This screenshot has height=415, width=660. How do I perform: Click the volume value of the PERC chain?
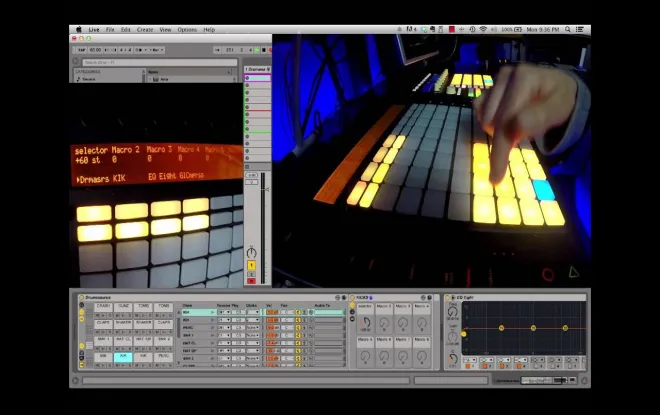pos(273,327)
